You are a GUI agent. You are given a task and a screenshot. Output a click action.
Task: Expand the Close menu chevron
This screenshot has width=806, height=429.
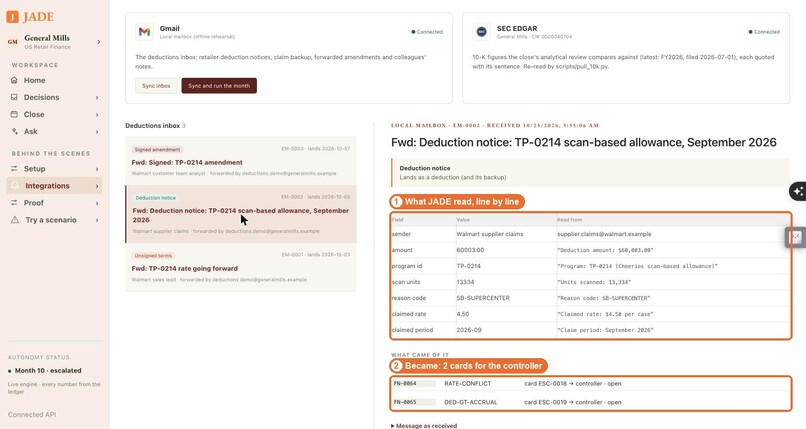click(x=97, y=115)
